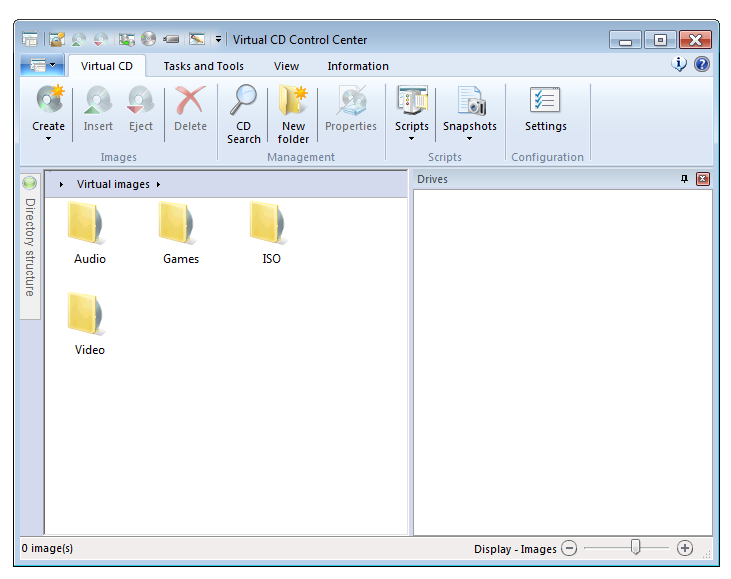Click quick-access insert disc icon

79,40
